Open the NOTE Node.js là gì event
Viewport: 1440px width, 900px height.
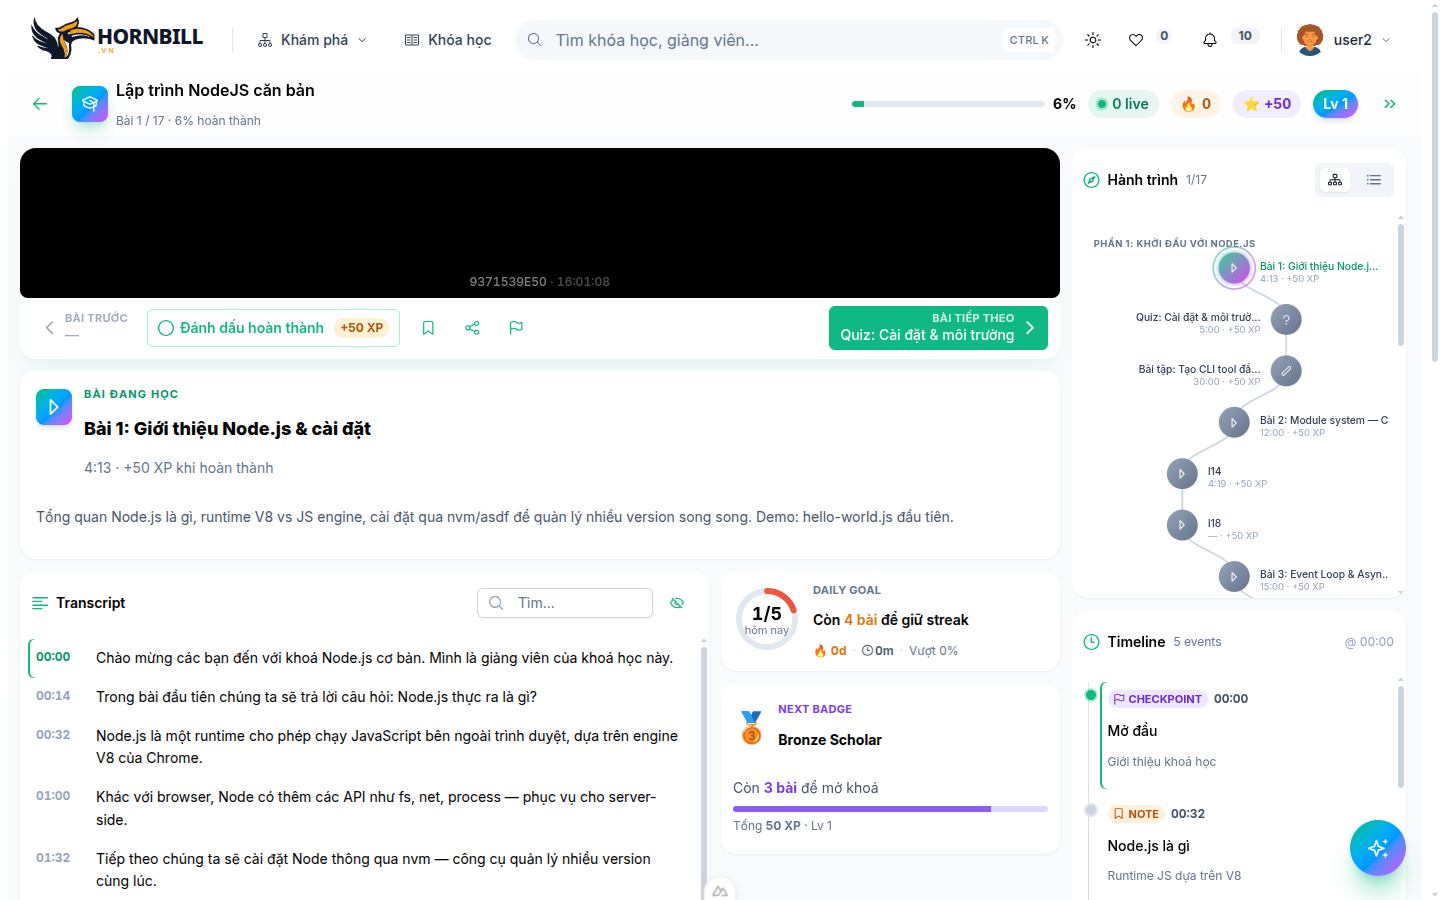(x=1244, y=845)
